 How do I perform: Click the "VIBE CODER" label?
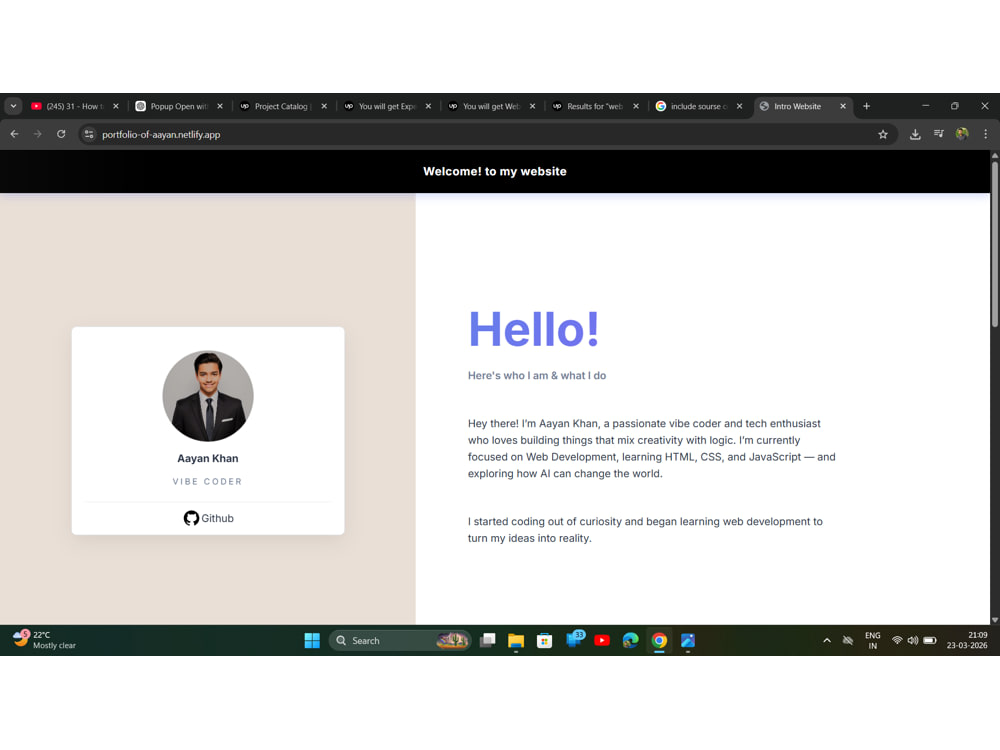coord(208,482)
